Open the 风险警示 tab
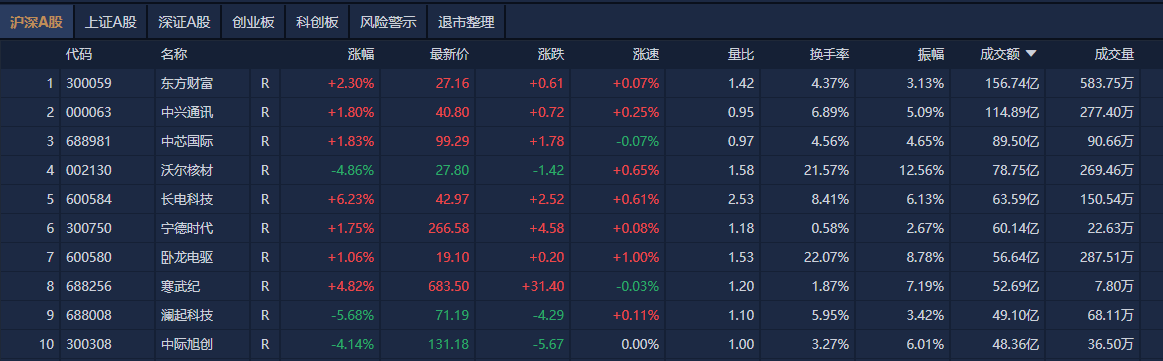This screenshot has height=361, width=1163. pos(388,22)
